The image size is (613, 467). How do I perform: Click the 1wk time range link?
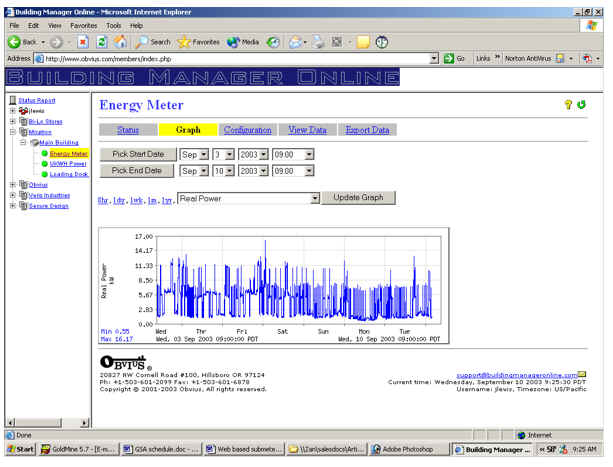click(x=136, y=200)
